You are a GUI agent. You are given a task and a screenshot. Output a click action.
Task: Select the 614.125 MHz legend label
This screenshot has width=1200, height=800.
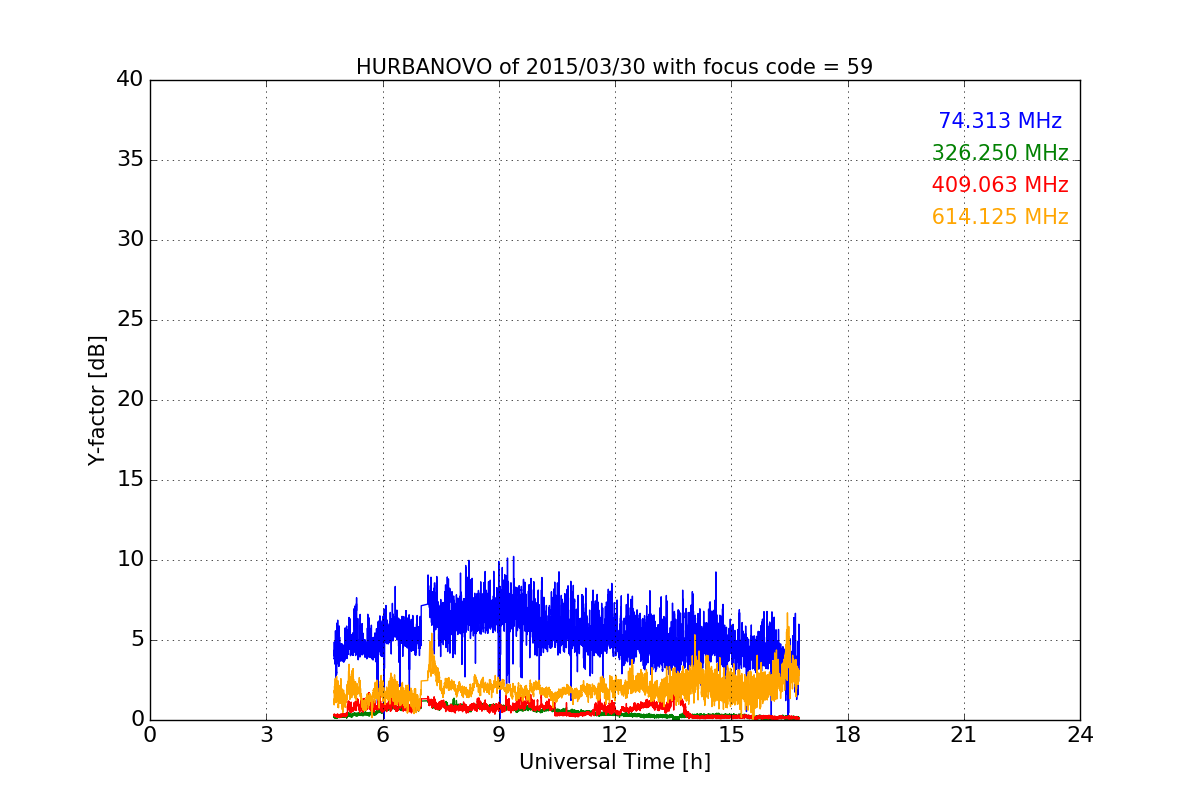pos(1000,217)
